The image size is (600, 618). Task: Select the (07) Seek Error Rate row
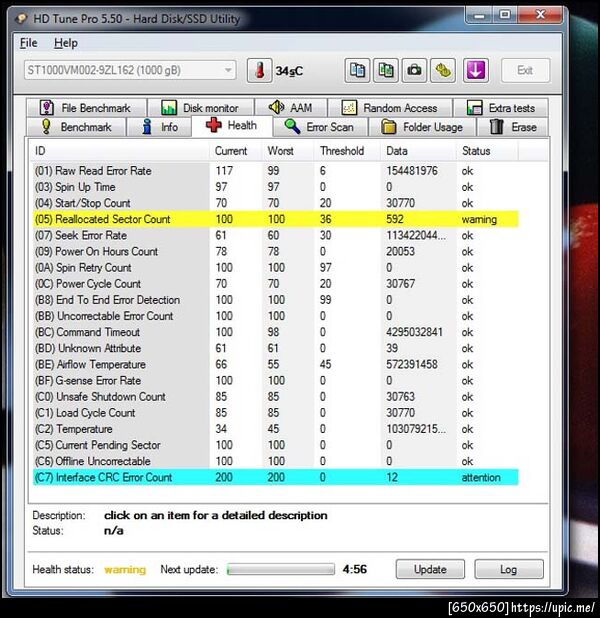click(x=275, y=235)
